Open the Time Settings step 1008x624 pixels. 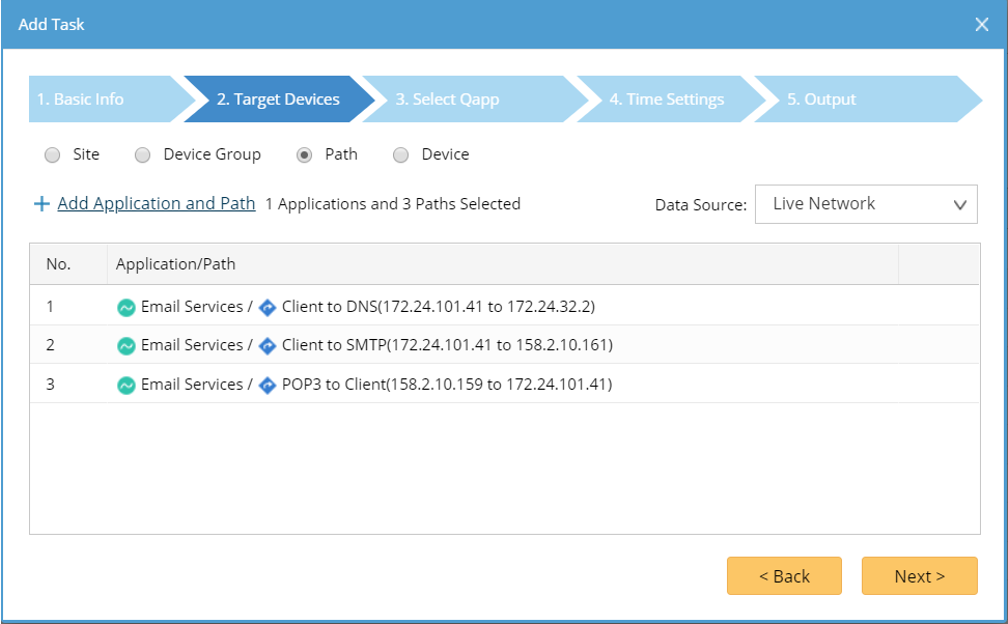pyautogui.click(x=666, y=99)
